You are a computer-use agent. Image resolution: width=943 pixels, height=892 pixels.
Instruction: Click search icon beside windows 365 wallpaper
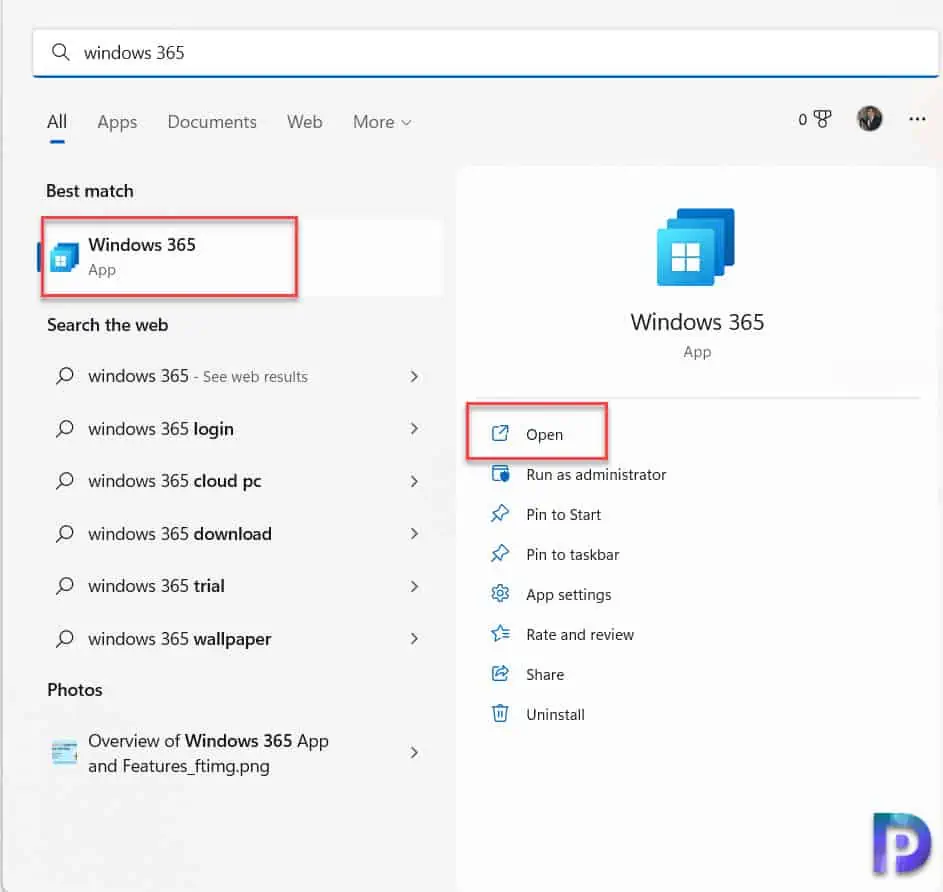[64, 639]
